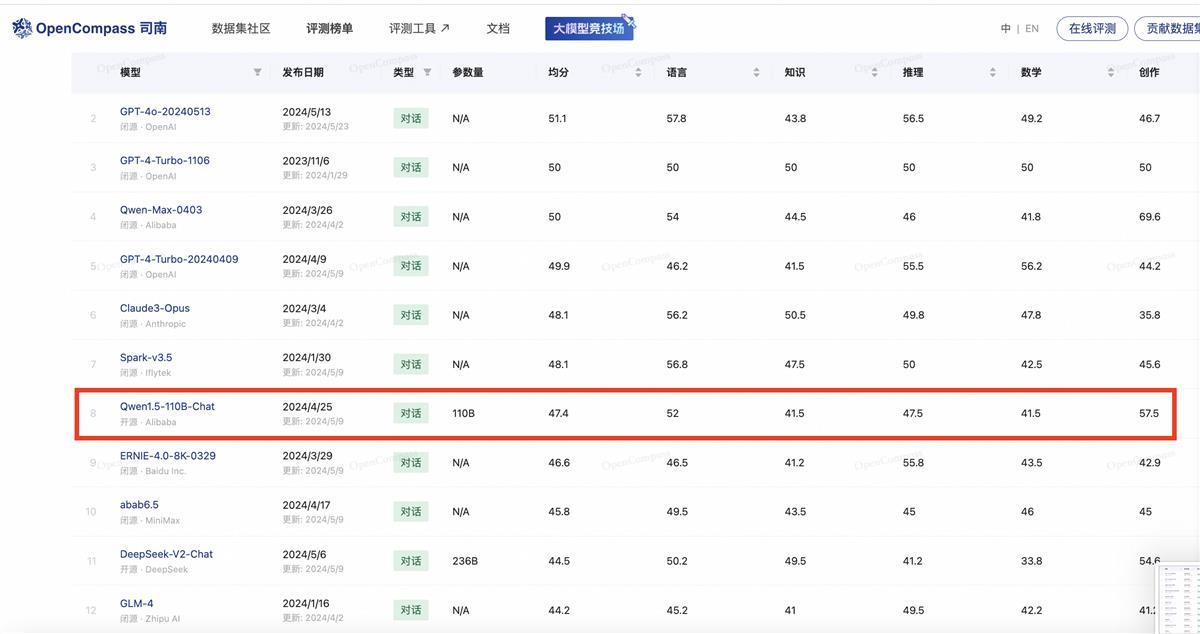Open 数据集社区 nav item
This screenshot has height=634, width=1200.
coord(241,29)
